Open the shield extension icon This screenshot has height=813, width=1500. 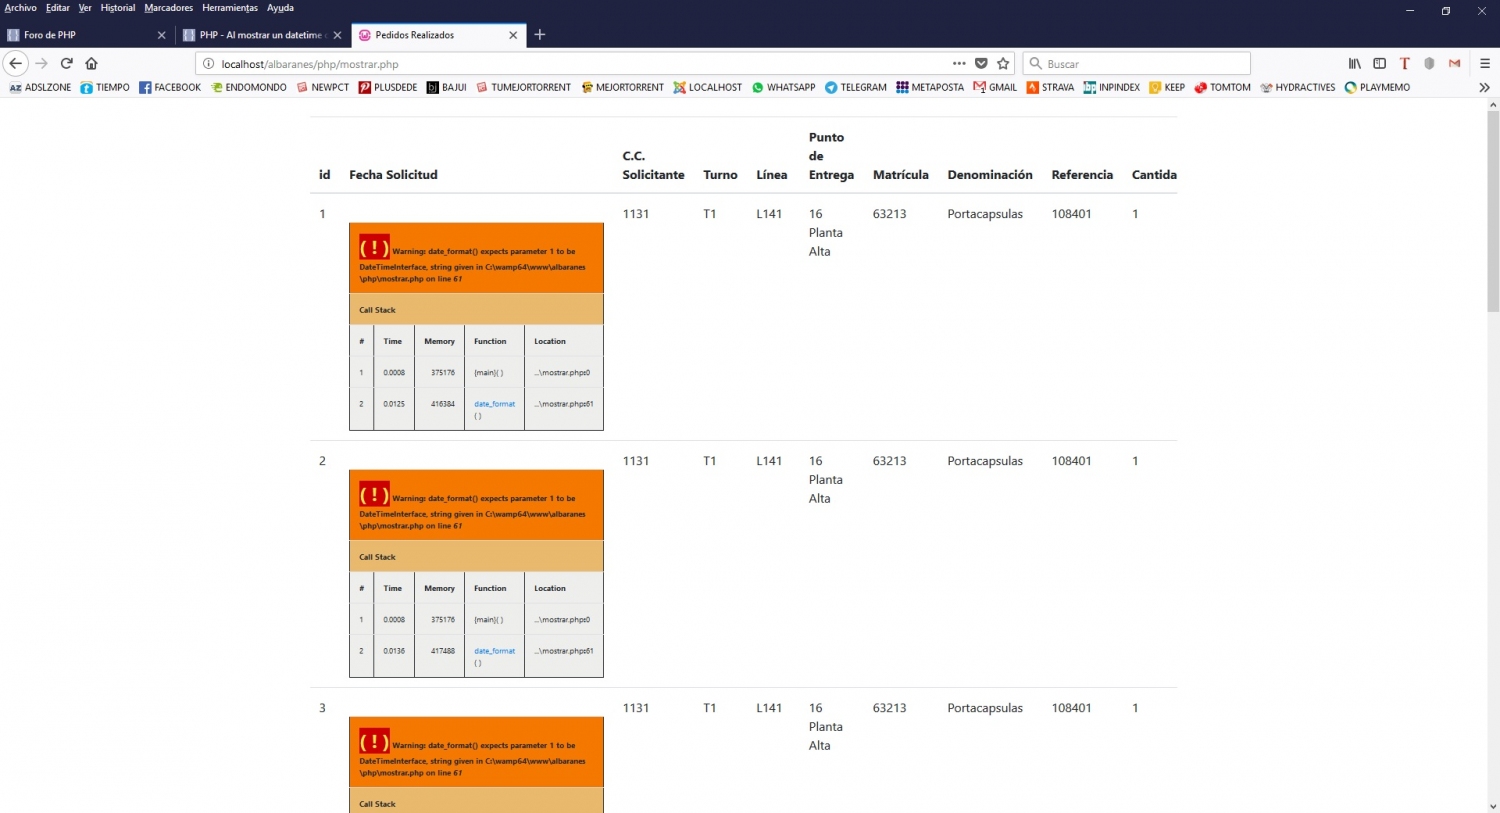(x=1430, y=63)
